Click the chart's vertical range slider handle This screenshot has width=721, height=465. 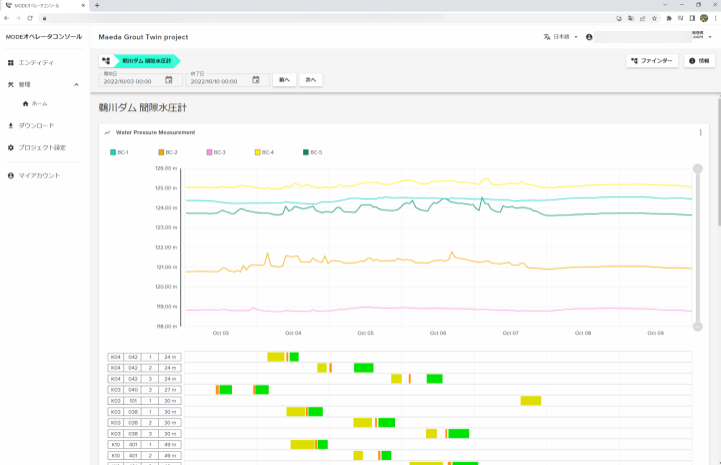(698, 169)
